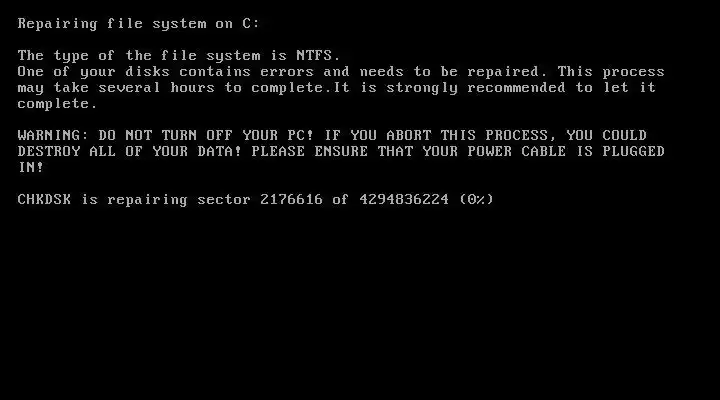Screen dimensions: 720x400
Task: Click the text 'may take several hours'
Action: click(x=116, y=88)
